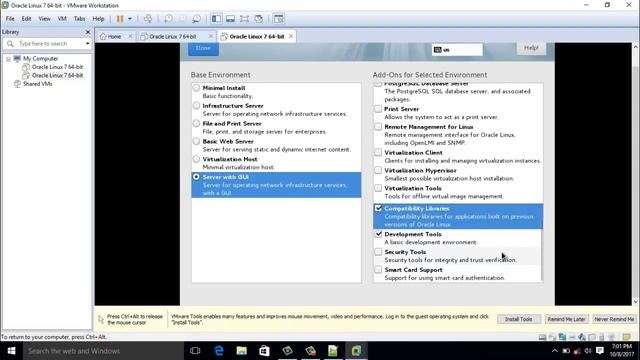Click the message log icon in status bar
Image resolution: width=640 pixels, height=360 pixels.
pos(626,337)
